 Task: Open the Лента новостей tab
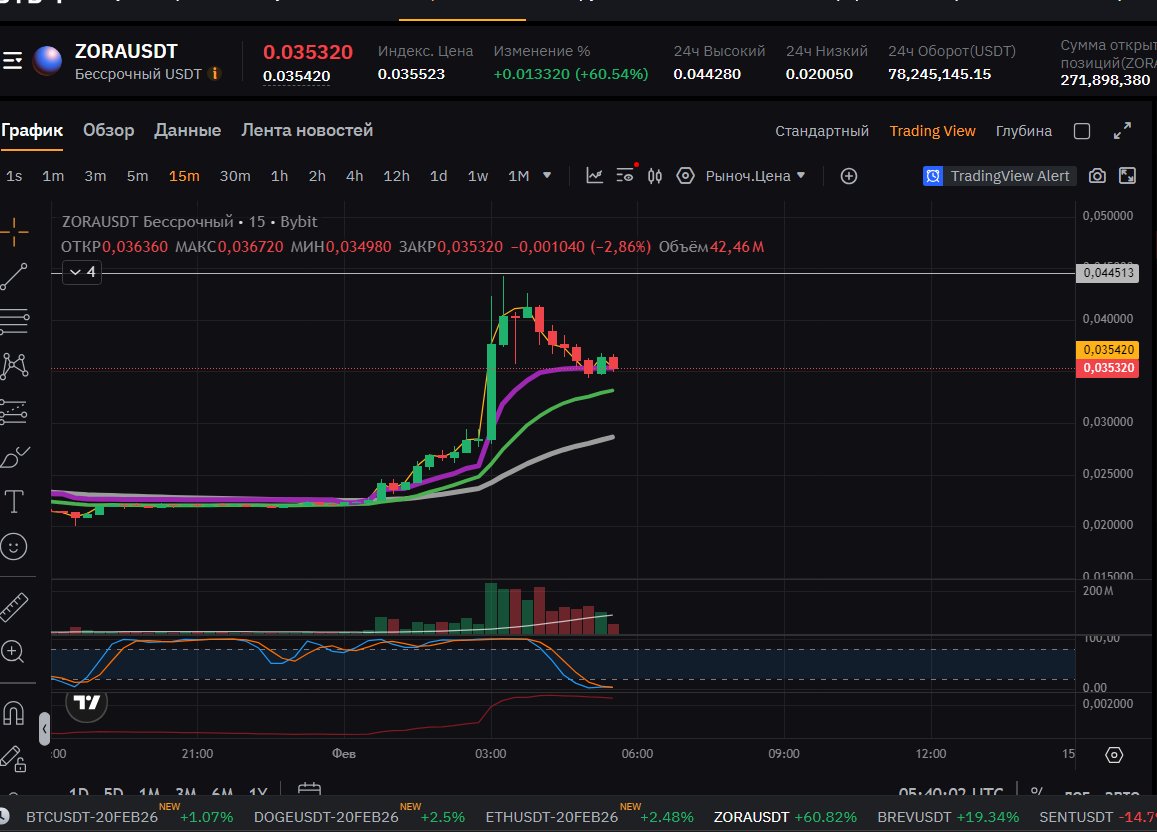pos(307,131)
